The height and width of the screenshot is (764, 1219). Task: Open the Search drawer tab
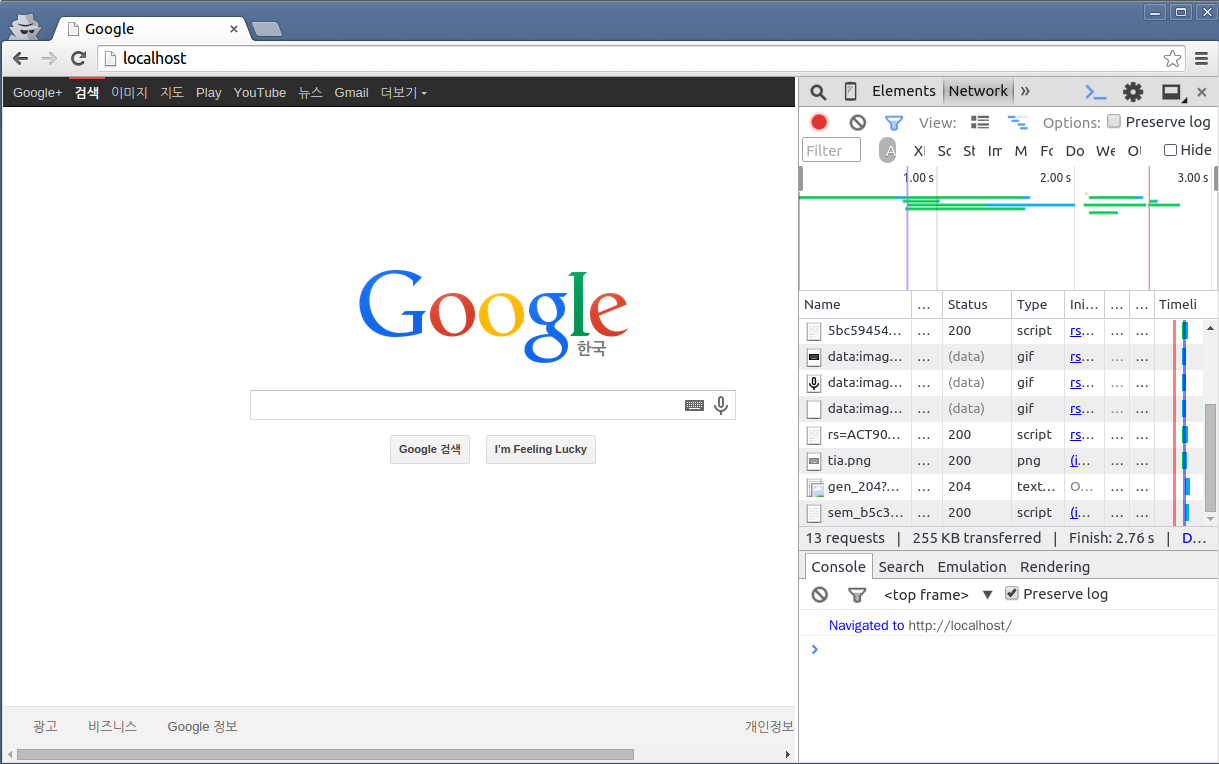click(x=901, y=567)
